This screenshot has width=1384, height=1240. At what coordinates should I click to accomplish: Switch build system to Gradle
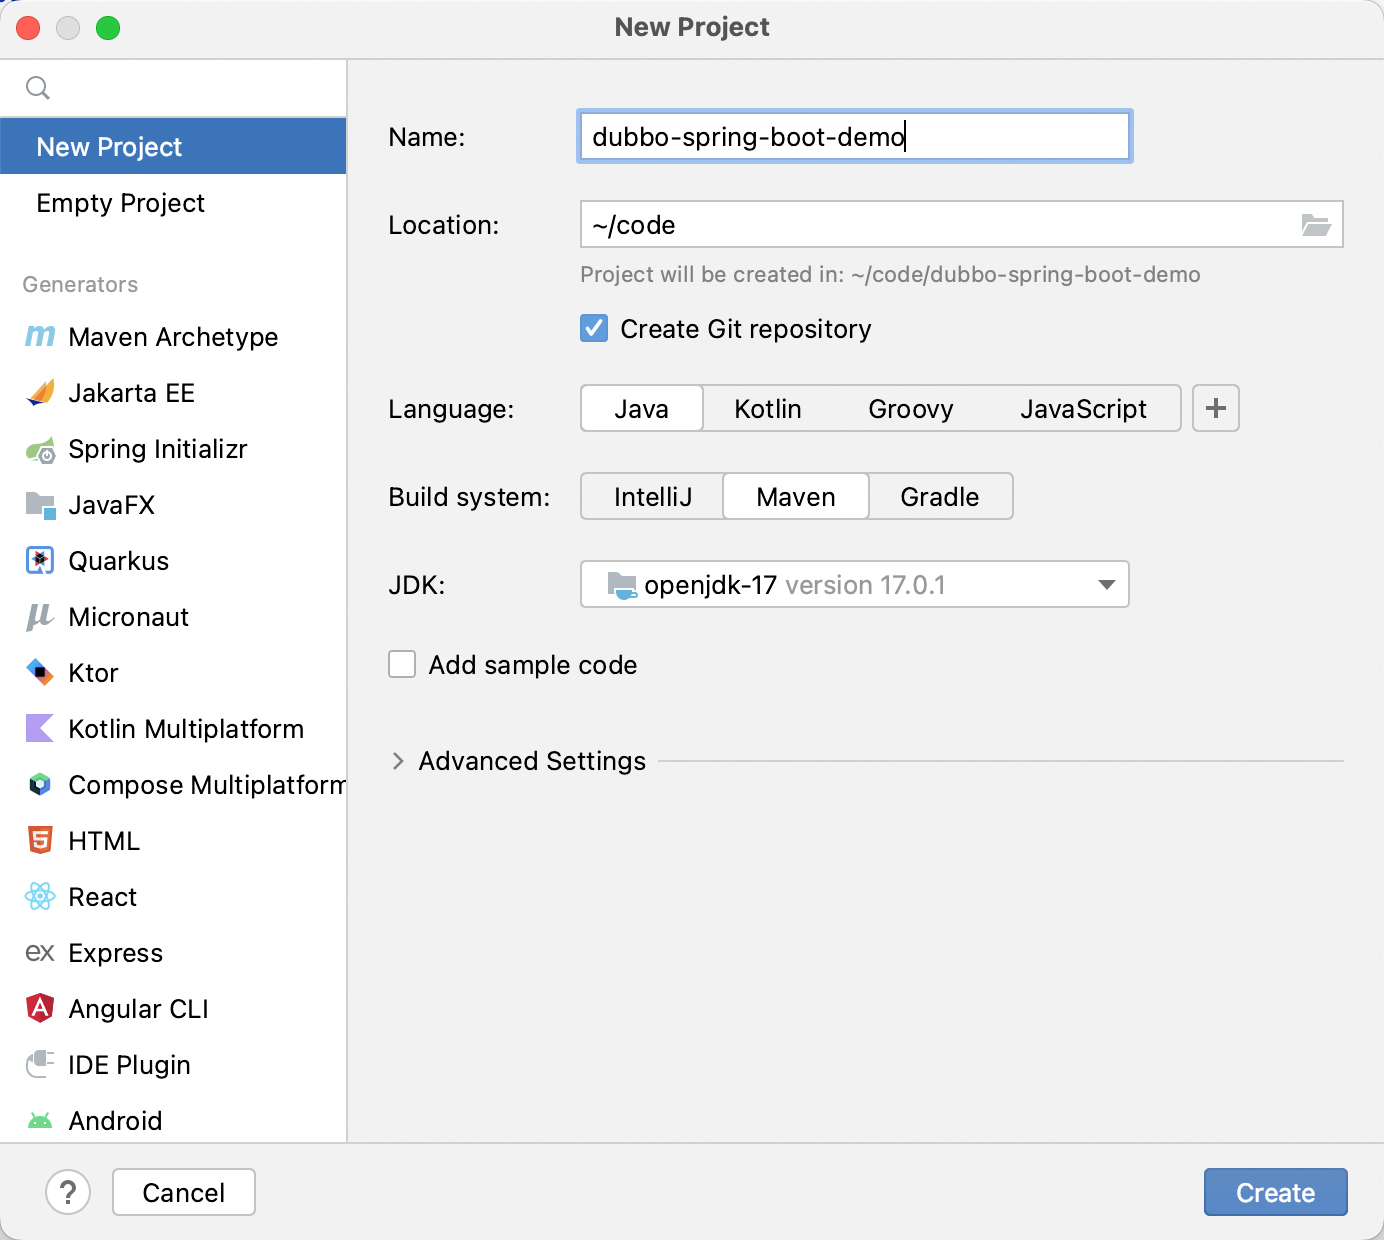click(939, 497)
